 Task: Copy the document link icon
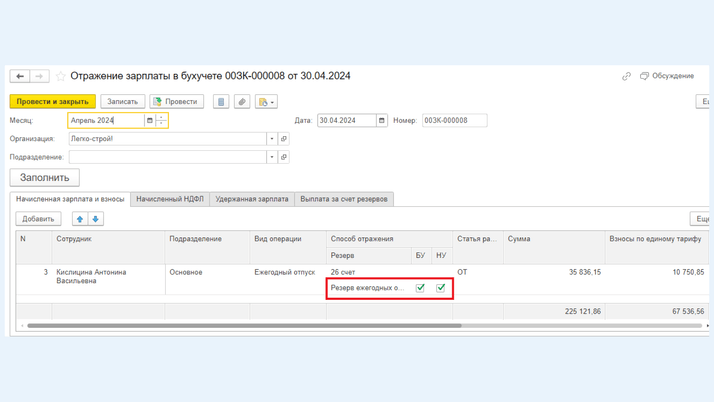[626, 76]
